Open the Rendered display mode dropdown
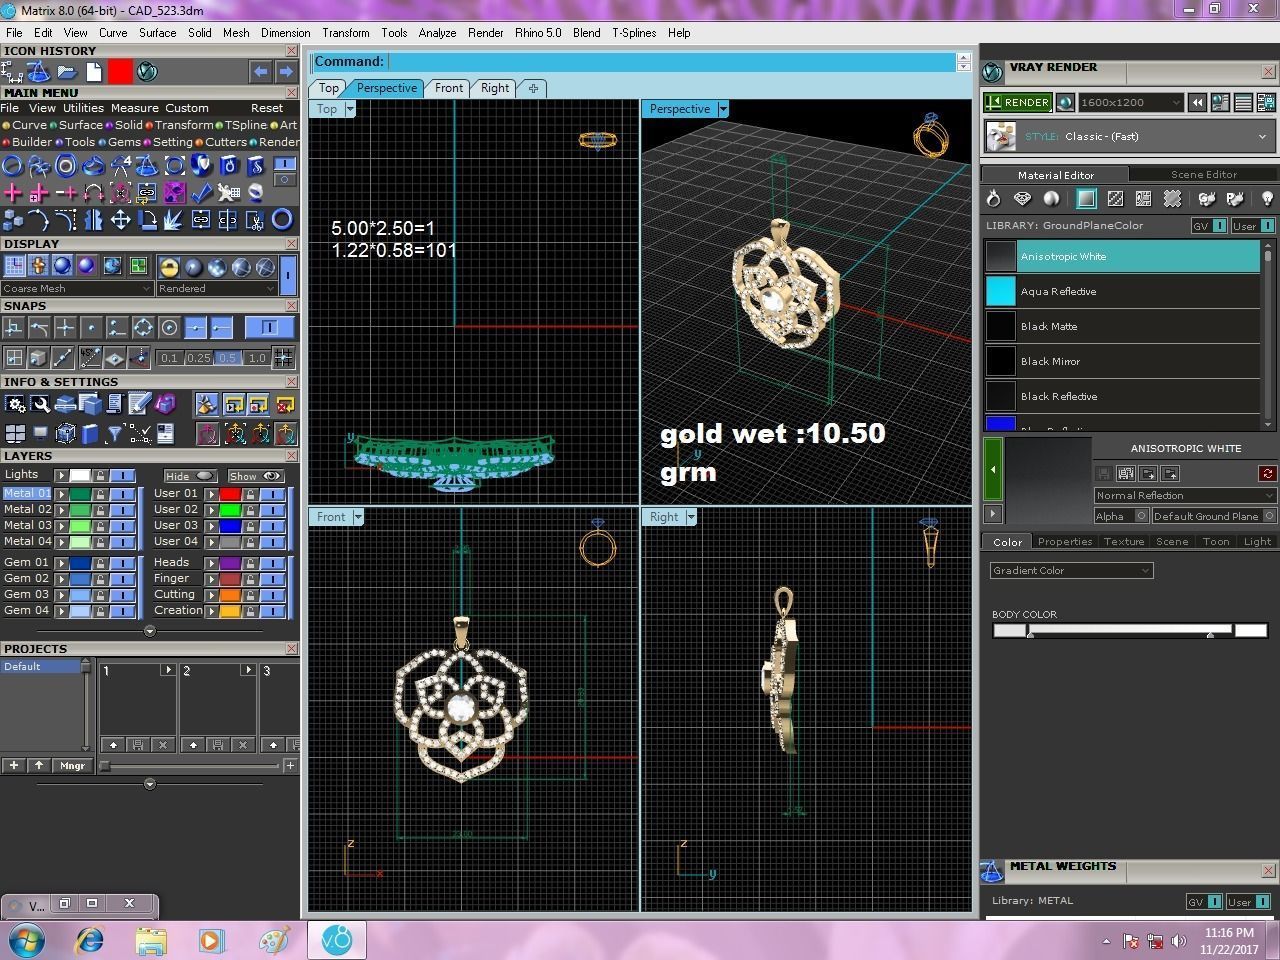The width and height of the screenshot is (1280, 960). (x=215, y=288)
